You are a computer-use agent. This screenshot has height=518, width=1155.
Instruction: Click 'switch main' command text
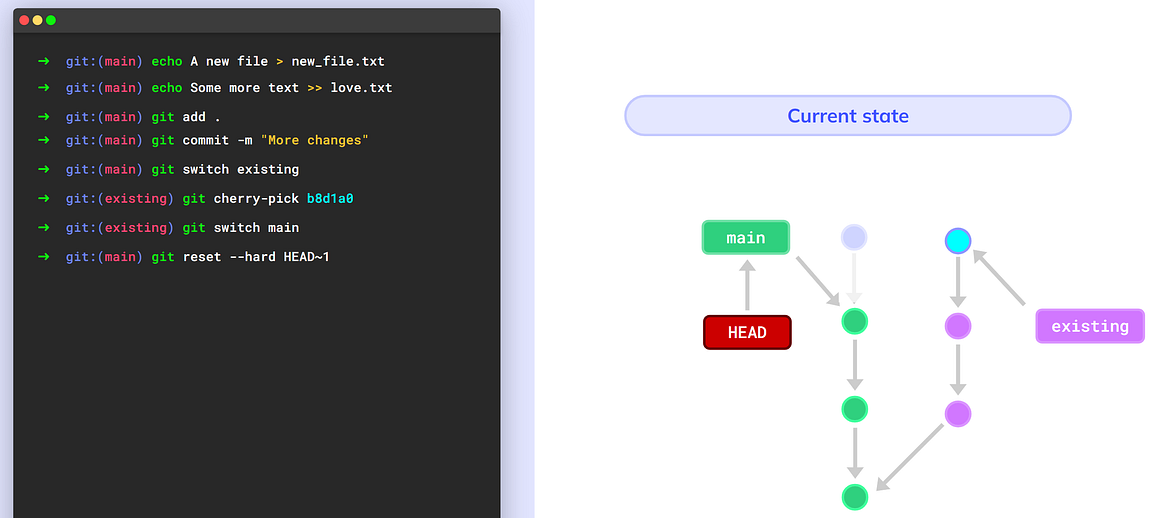click(x=256, y=228)
